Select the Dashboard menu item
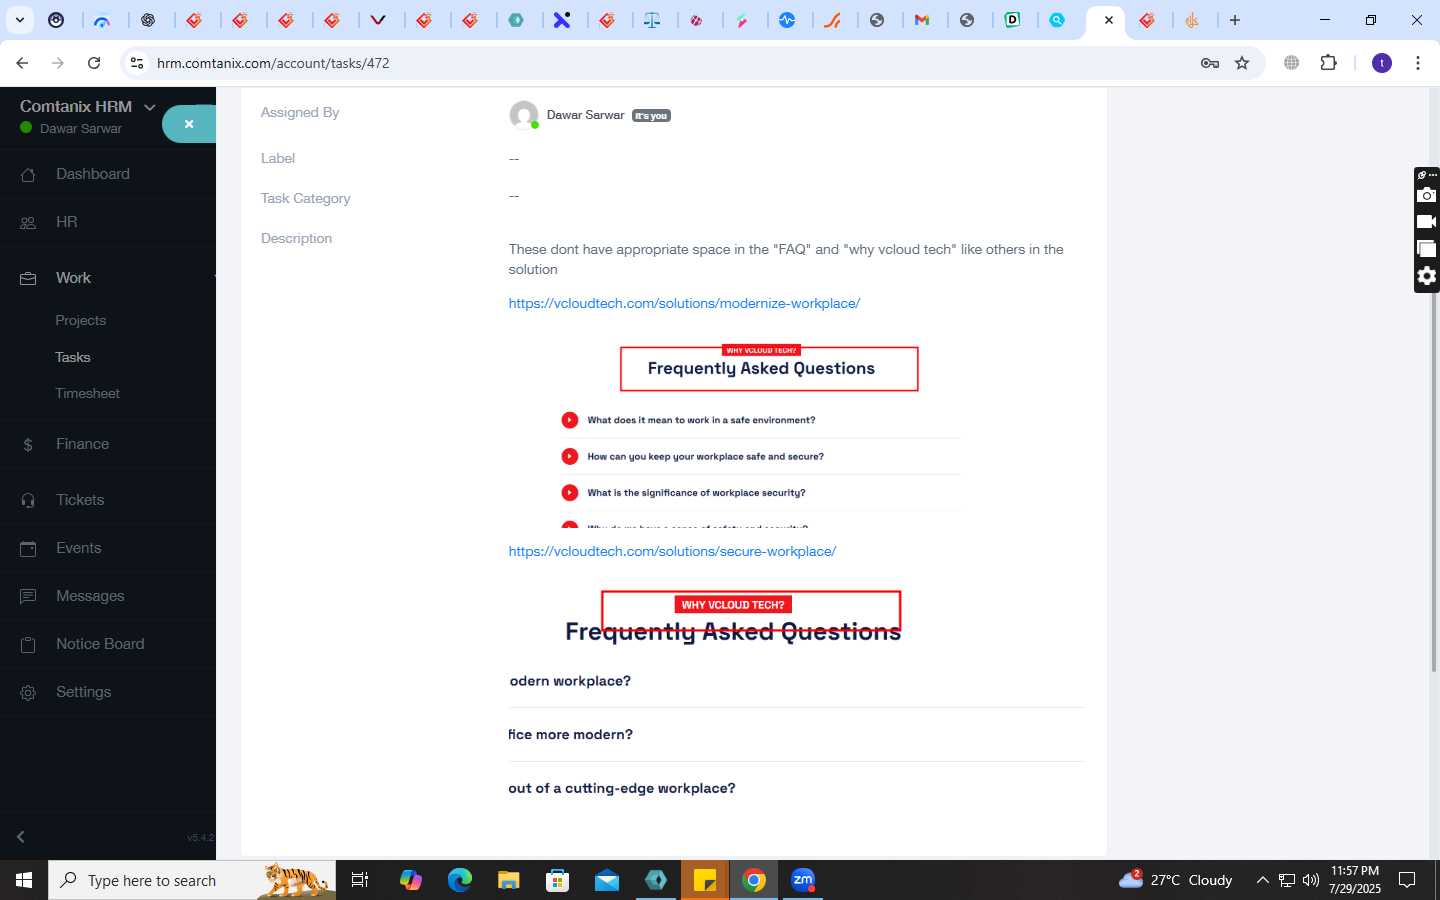Viewport: 1440px width, 900px height. (x=93, y=174)
